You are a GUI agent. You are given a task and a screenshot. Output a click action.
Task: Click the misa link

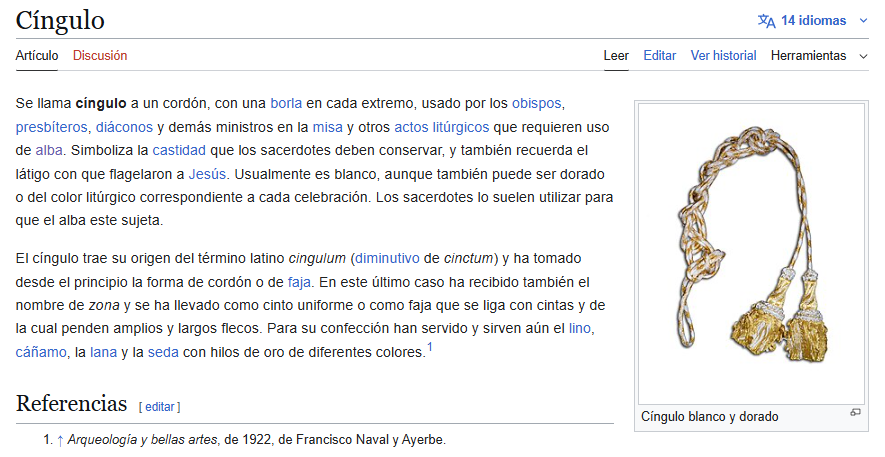[x=327, y=128]
